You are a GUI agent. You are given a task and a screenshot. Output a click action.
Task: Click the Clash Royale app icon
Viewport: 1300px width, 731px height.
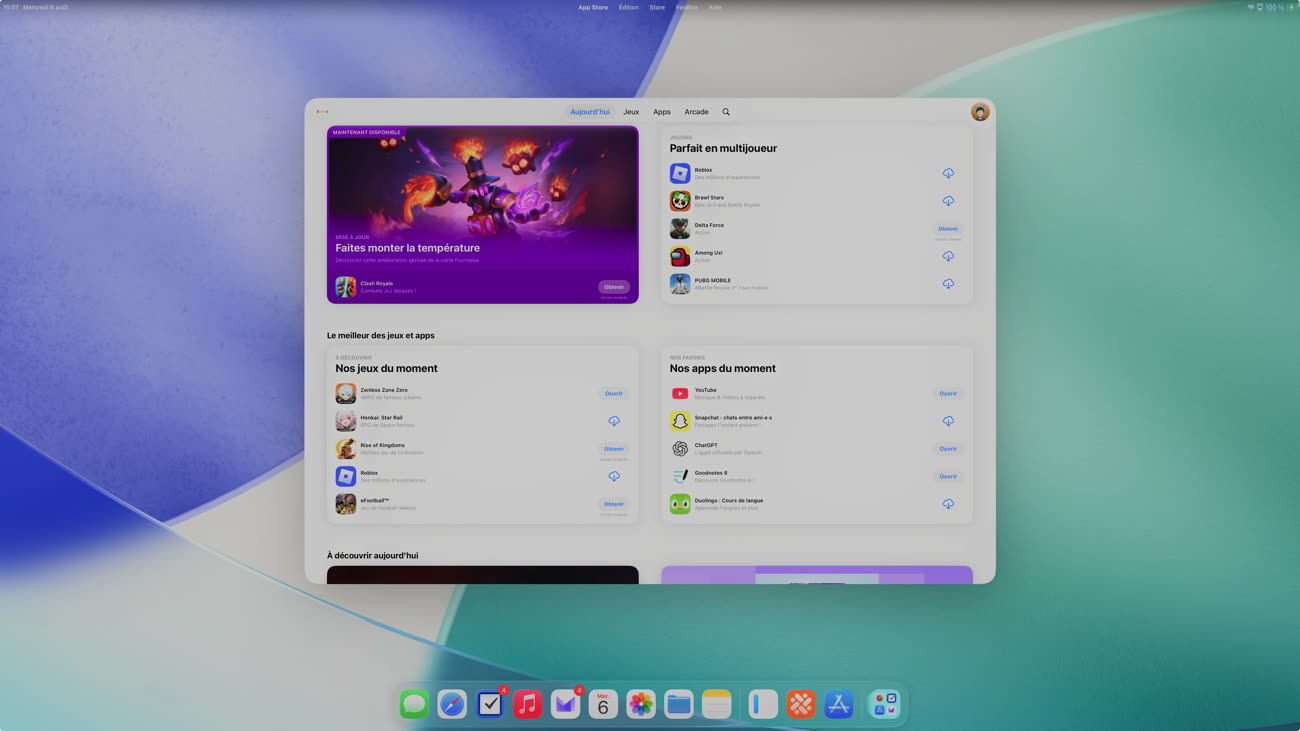pos(346,287)
